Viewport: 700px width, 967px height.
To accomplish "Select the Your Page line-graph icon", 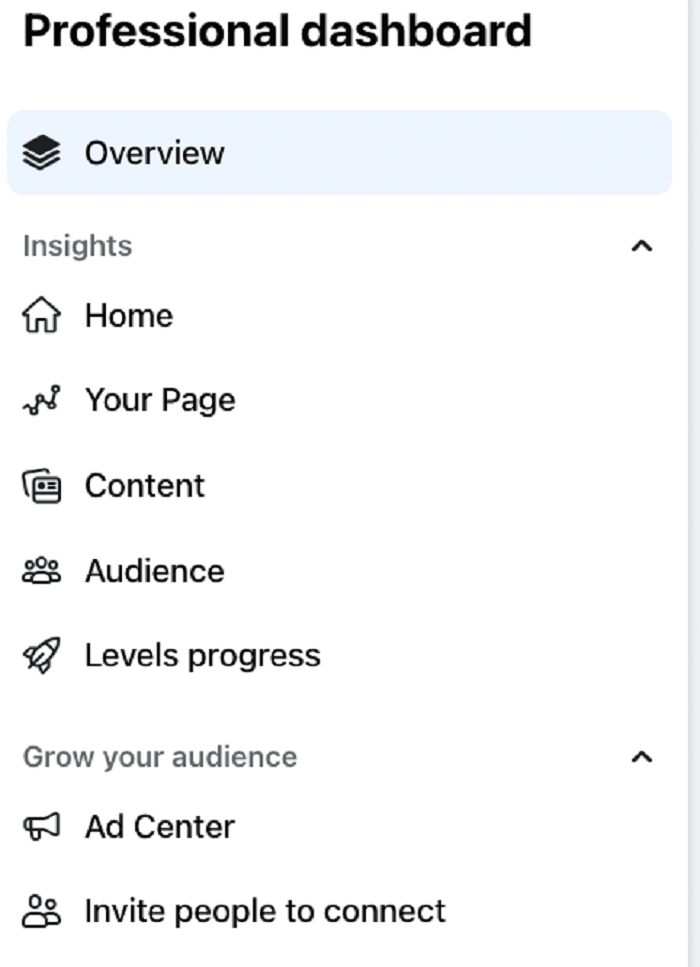I will click(41, 400).
